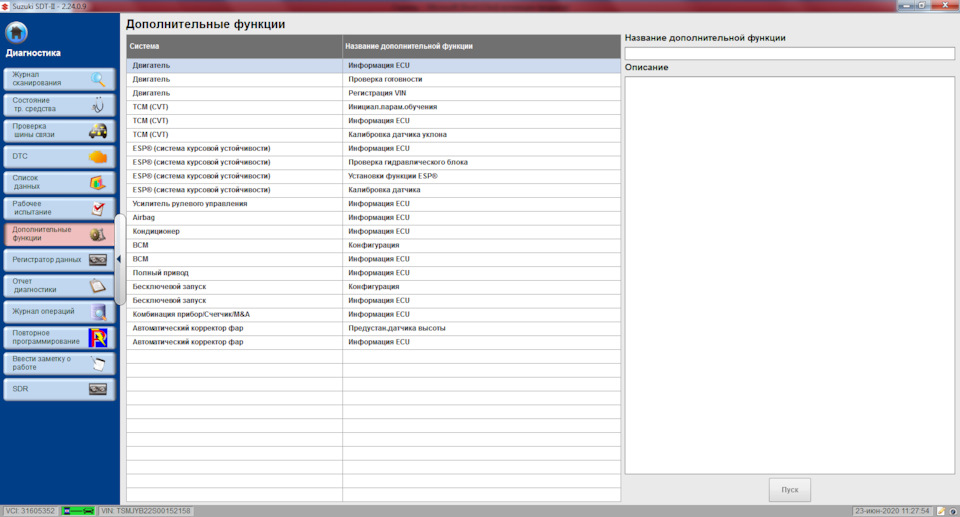Collapse the sidebar using the arrow handle
The image size is (960, 517).
coord(119,260)
